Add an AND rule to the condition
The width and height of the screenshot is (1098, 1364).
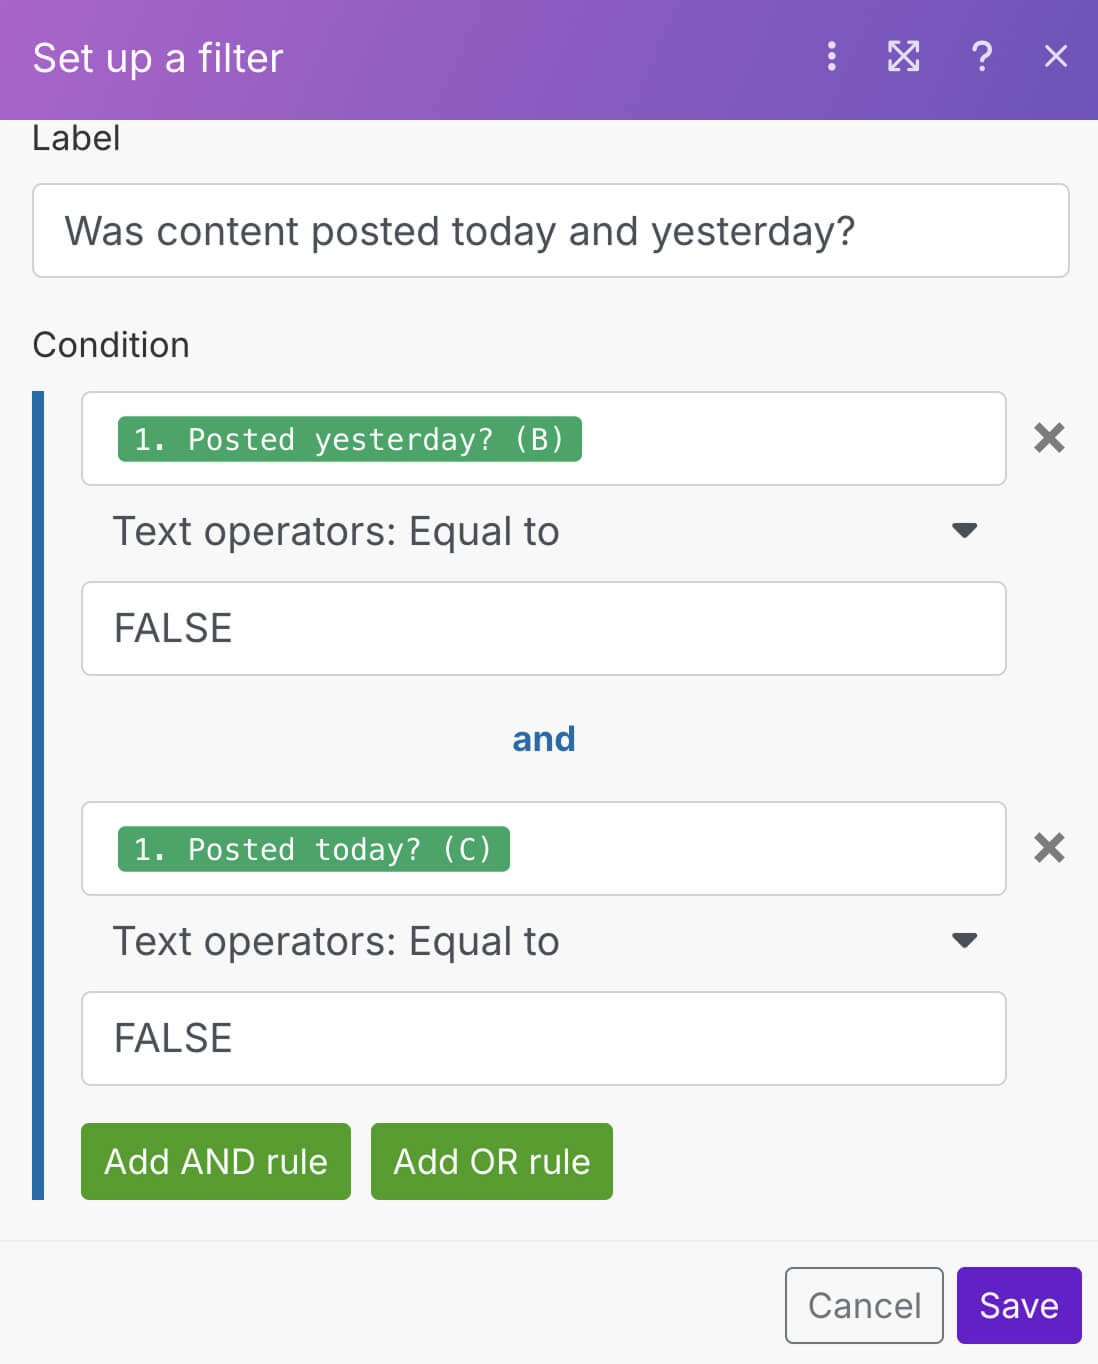(215, 1161)
